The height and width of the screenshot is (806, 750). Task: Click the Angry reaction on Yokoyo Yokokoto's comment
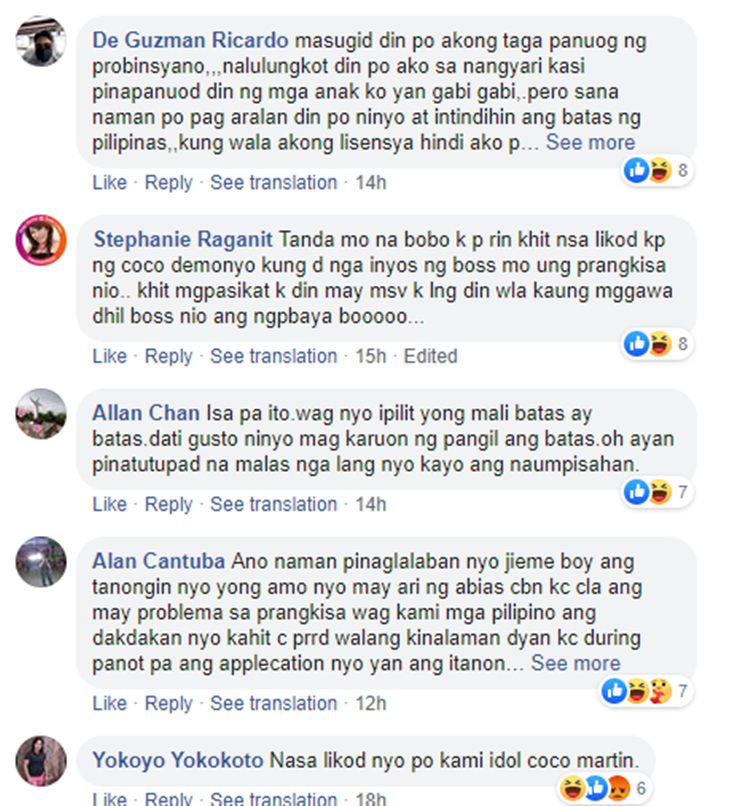[618, 787]
